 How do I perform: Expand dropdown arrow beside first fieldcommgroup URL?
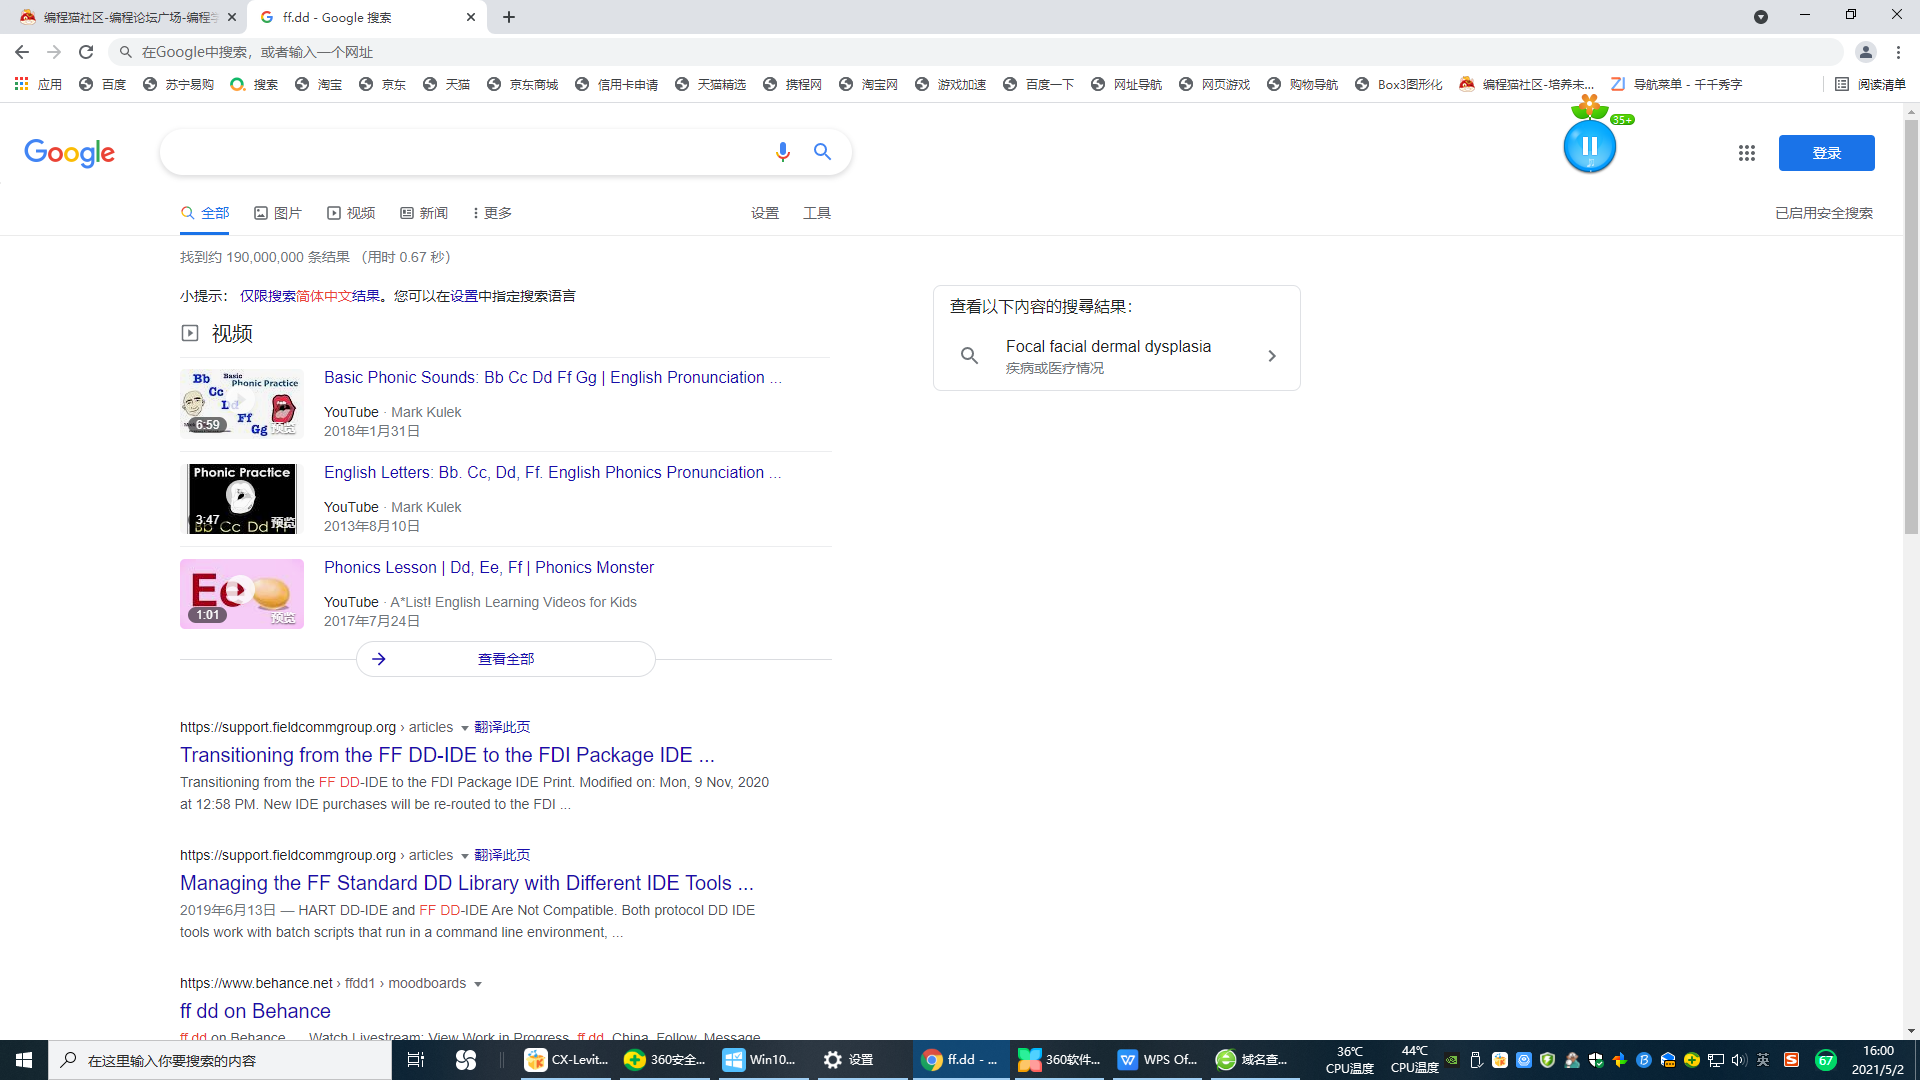pyautogui.click(x=464, y=728)
